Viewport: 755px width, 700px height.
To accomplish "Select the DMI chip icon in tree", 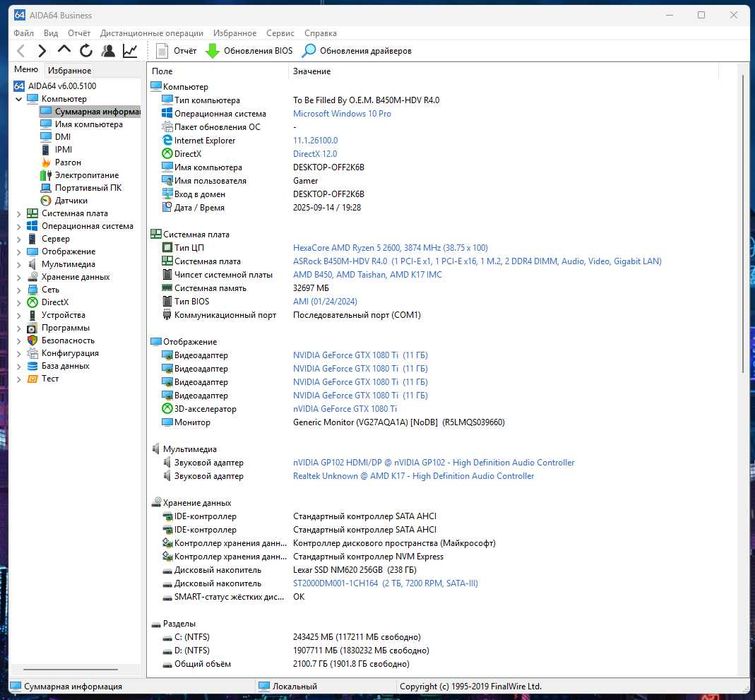I will pos(46,137).
